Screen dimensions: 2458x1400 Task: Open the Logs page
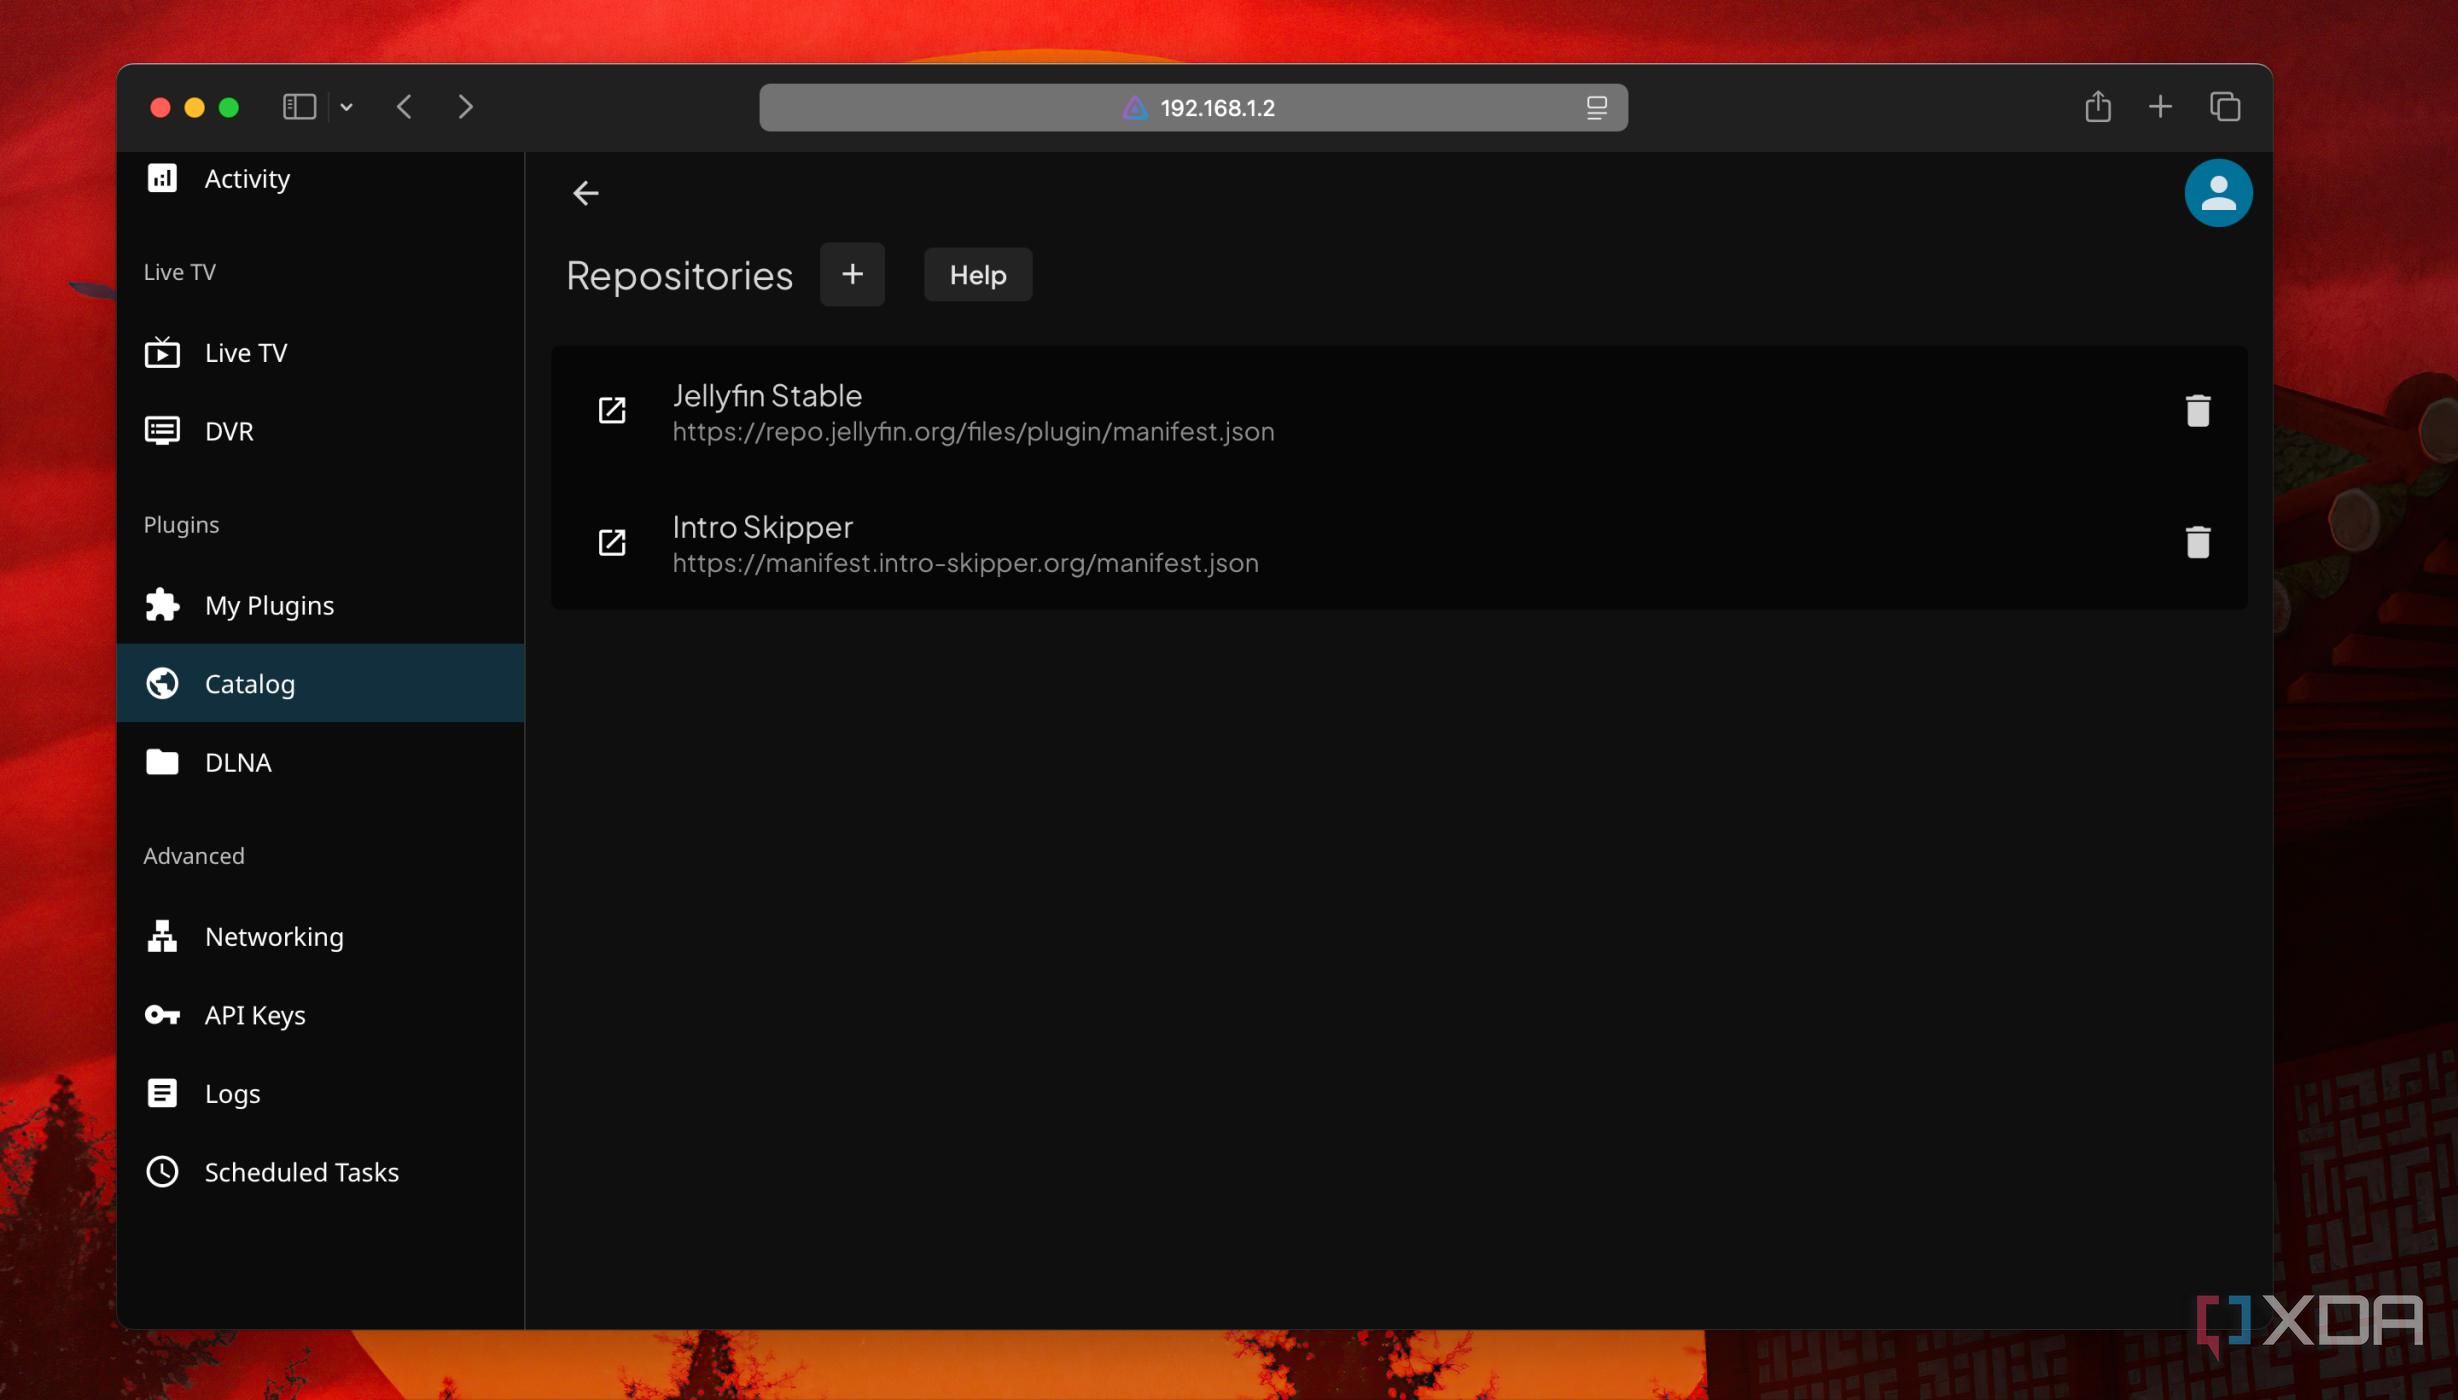(320, 1093)
